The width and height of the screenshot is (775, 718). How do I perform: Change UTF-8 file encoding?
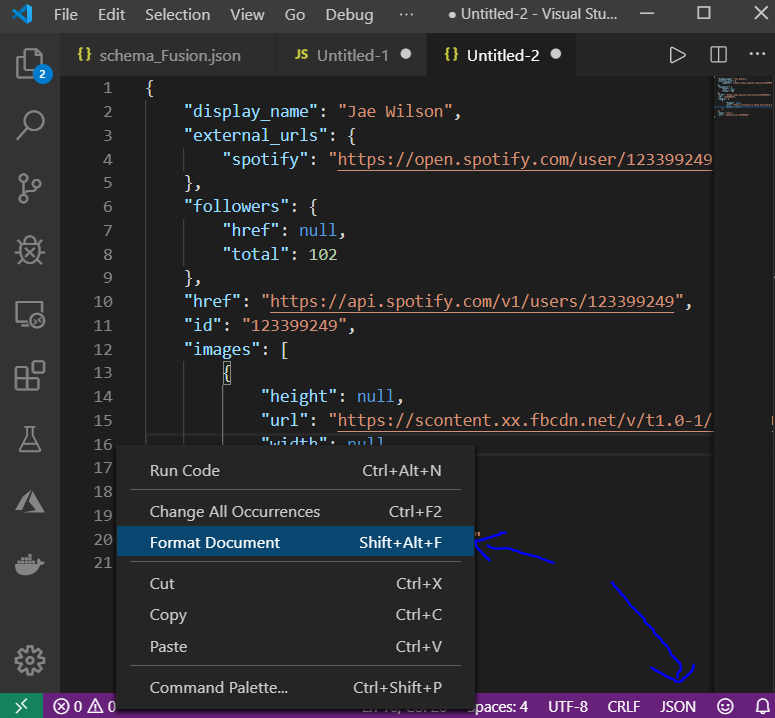[568, 707]
